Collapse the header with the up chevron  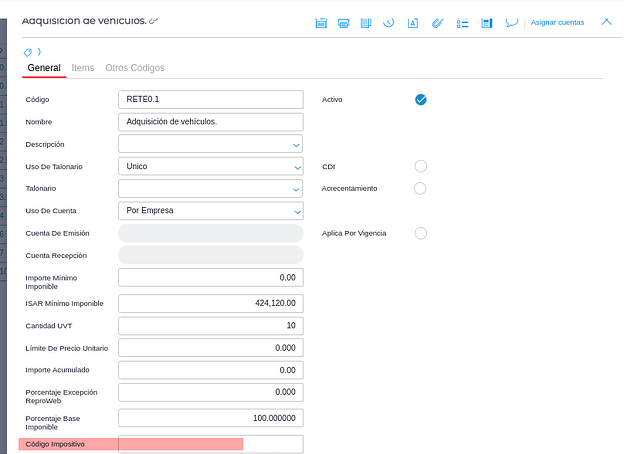pyautogui.click(x=606, y=21)
